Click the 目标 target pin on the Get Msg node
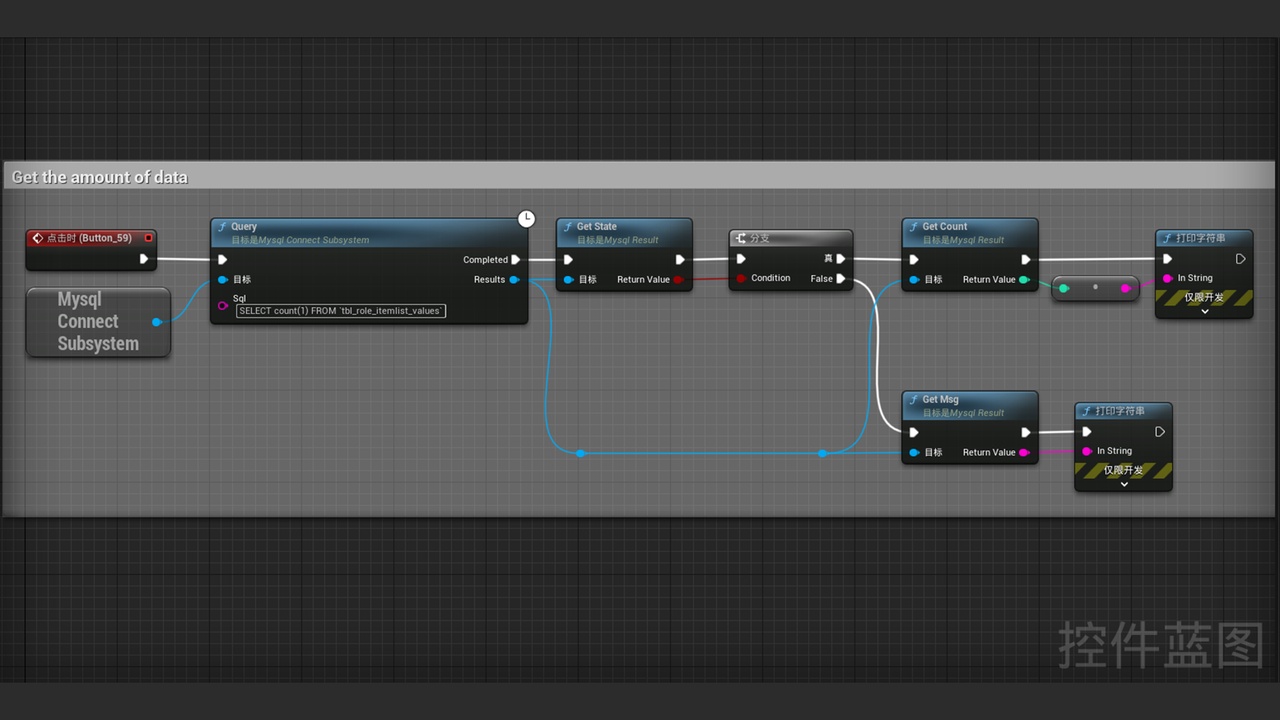This screenshot has width=1280, height=720. click(x=914, y=453)
